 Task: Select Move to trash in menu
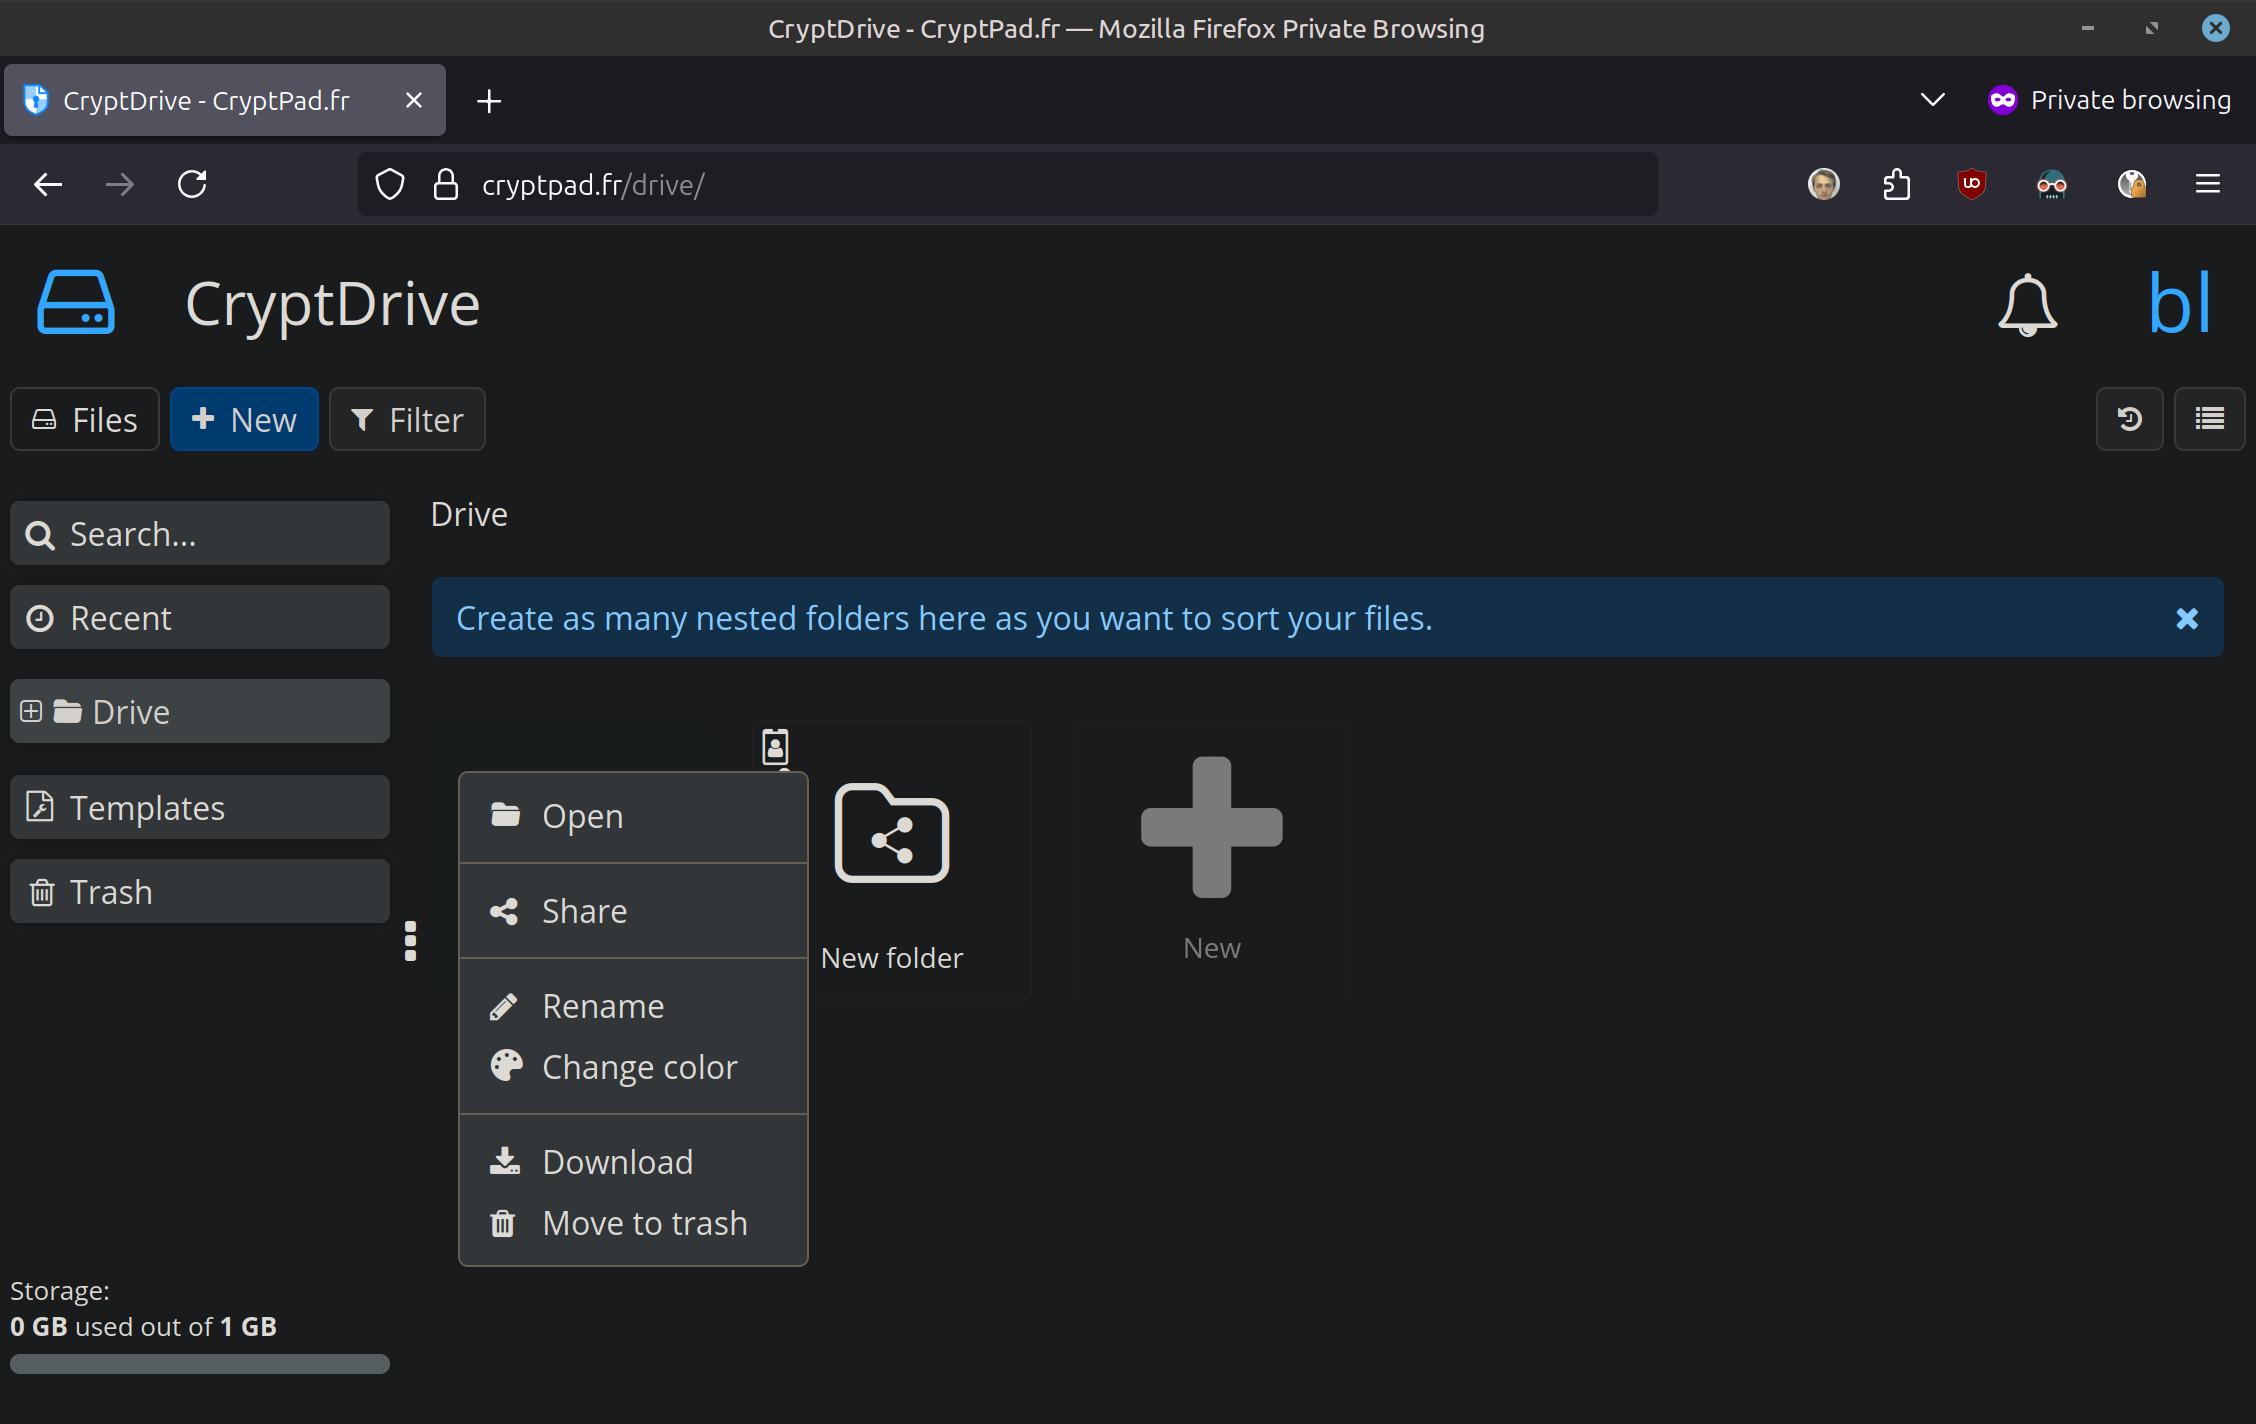tap(644, 1223)
